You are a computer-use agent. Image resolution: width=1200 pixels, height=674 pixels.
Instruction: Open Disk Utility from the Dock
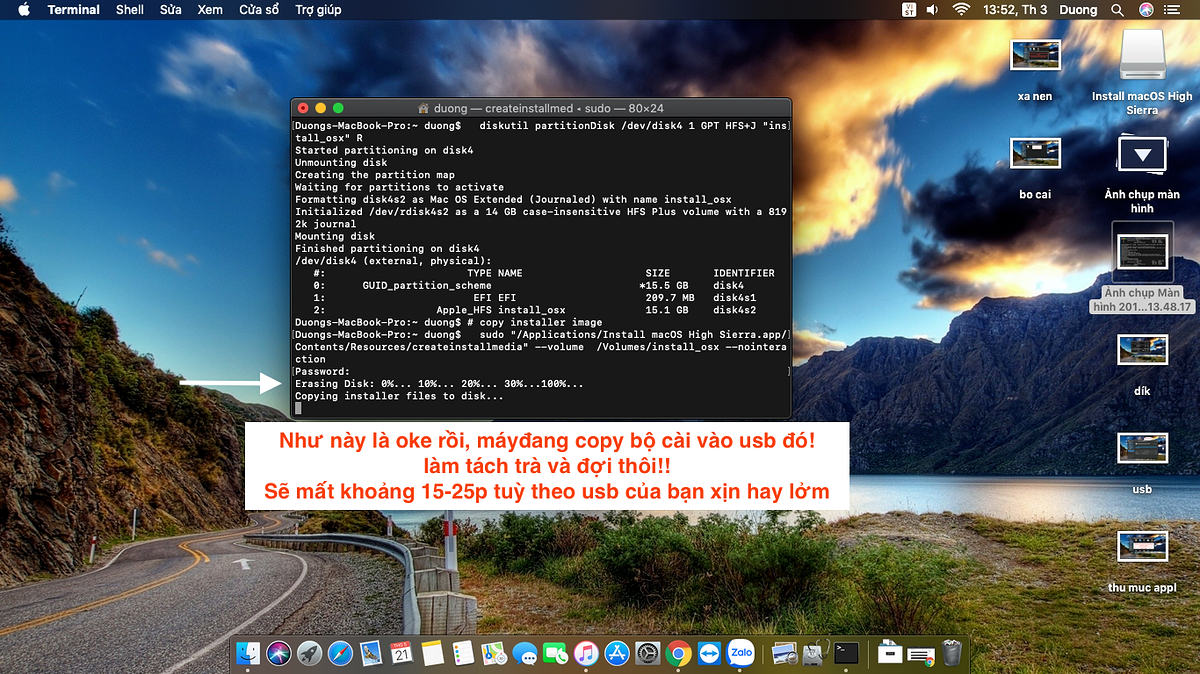(815, 653)
